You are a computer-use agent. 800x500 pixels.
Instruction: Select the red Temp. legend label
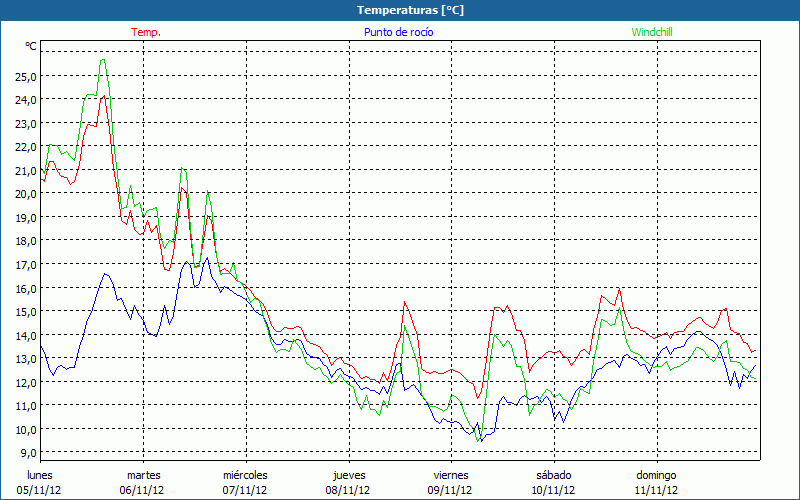pyautogui.click(x=146, y=32)
